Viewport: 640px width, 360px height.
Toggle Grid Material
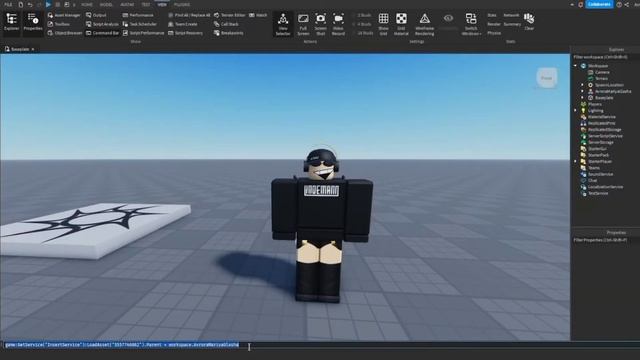(x=401, y=24)
